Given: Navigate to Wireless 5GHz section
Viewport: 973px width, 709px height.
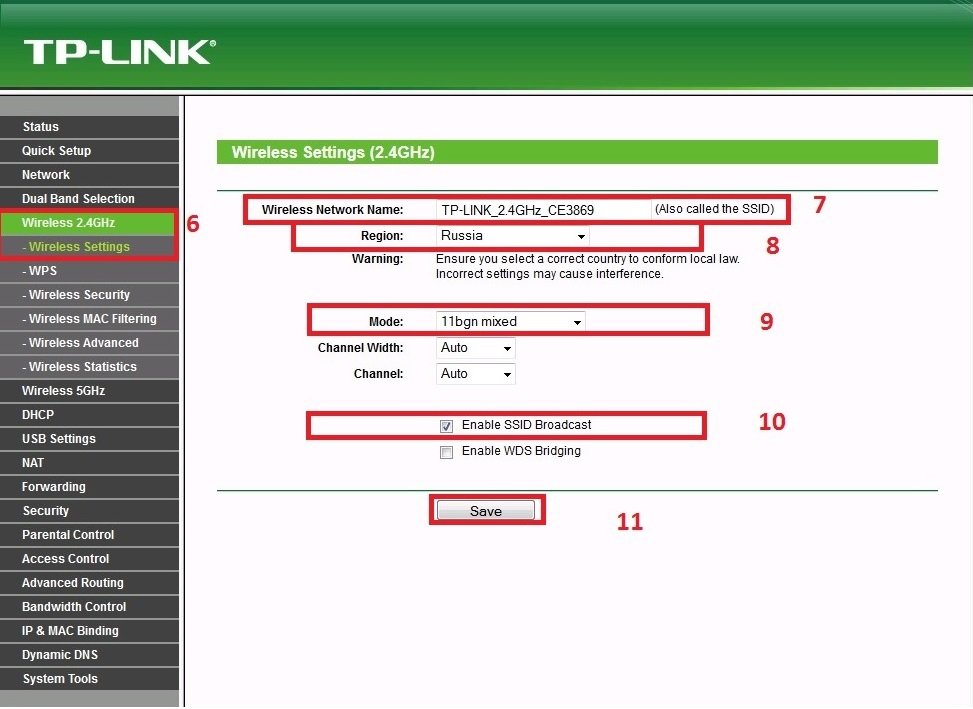Looking at the screenshot, I should [x=63, y=391].
